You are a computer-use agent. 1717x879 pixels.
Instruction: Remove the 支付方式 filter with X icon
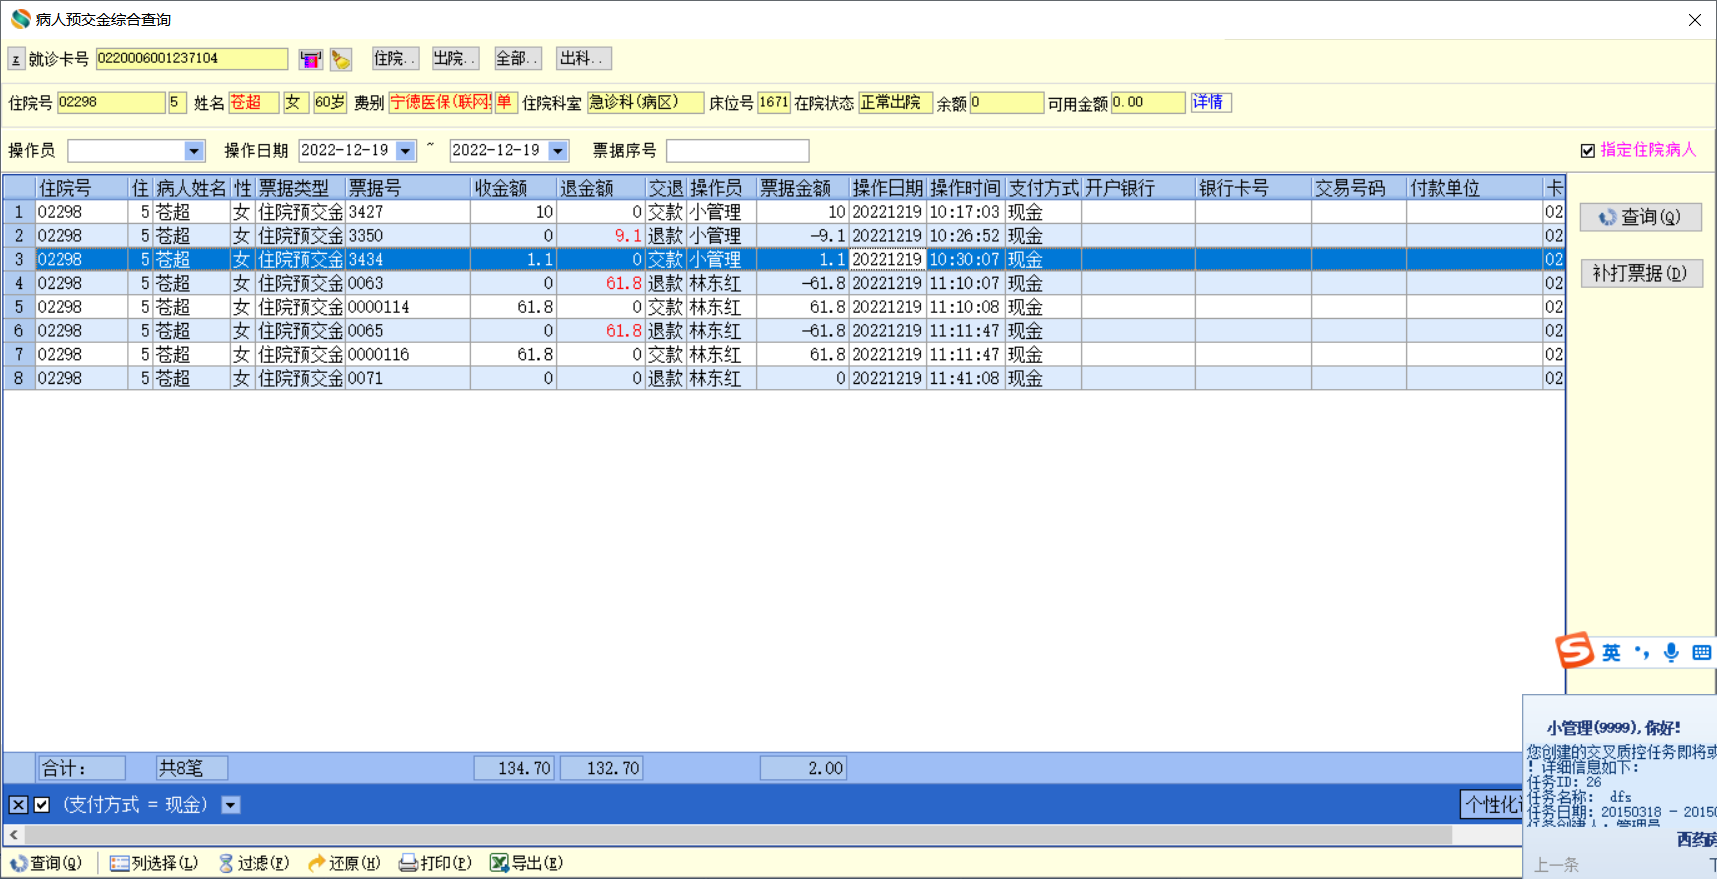[x=18, y=805]
